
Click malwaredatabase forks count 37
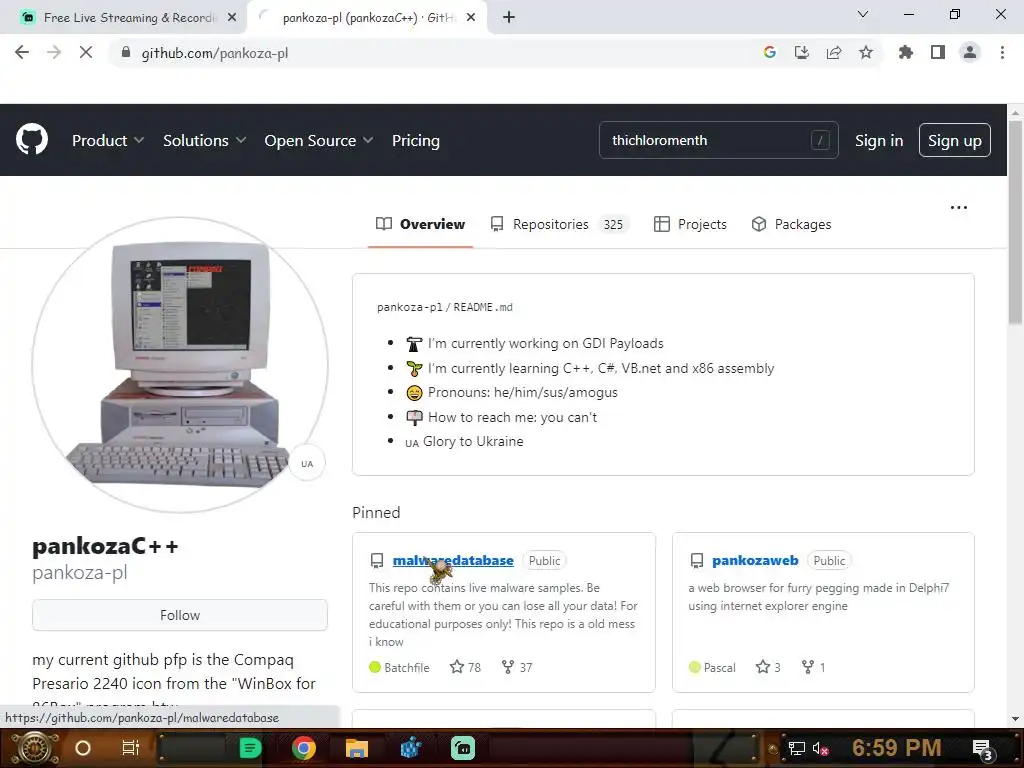[x=517, y=667]
